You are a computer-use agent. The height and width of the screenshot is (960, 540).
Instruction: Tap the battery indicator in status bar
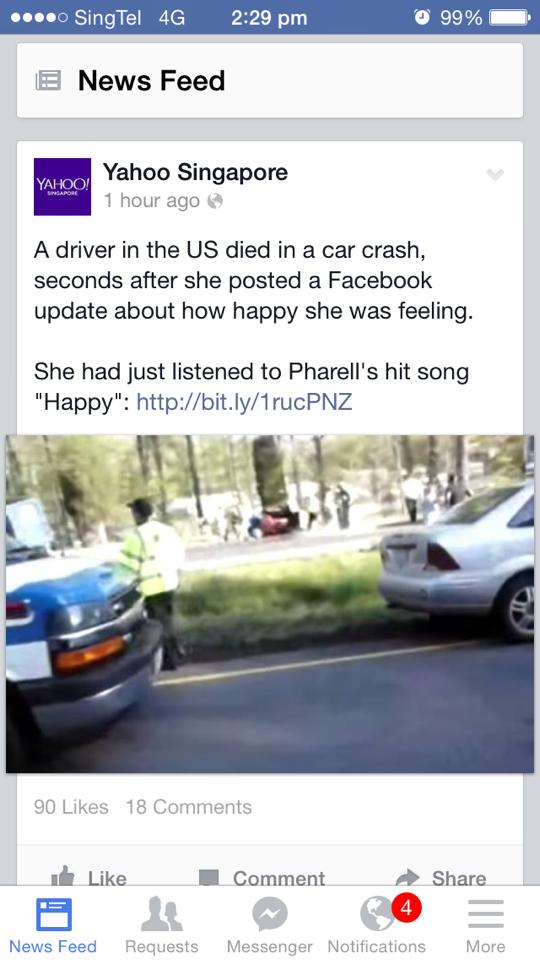[x=510, y=18]
